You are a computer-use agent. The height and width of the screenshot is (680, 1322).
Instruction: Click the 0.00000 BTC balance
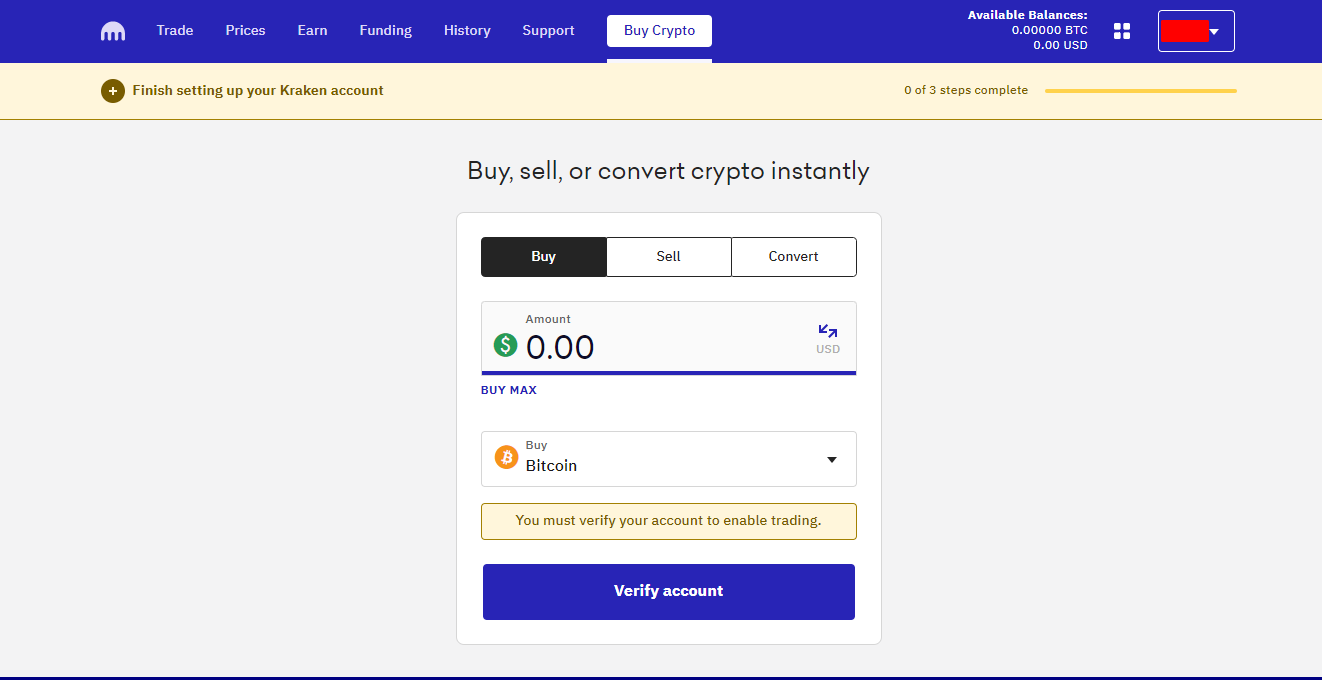coord(1050,30)
